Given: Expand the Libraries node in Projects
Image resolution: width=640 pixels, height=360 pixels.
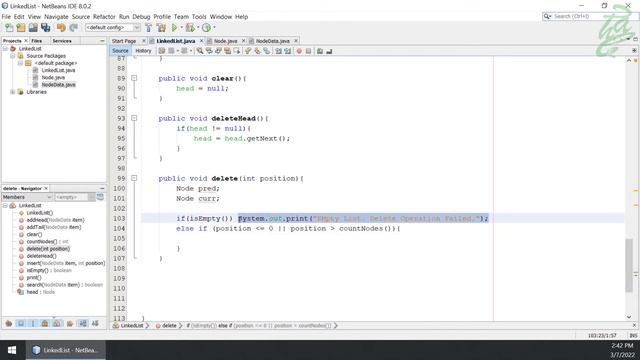Looking at the screenshot, I should tap(13, 92).
